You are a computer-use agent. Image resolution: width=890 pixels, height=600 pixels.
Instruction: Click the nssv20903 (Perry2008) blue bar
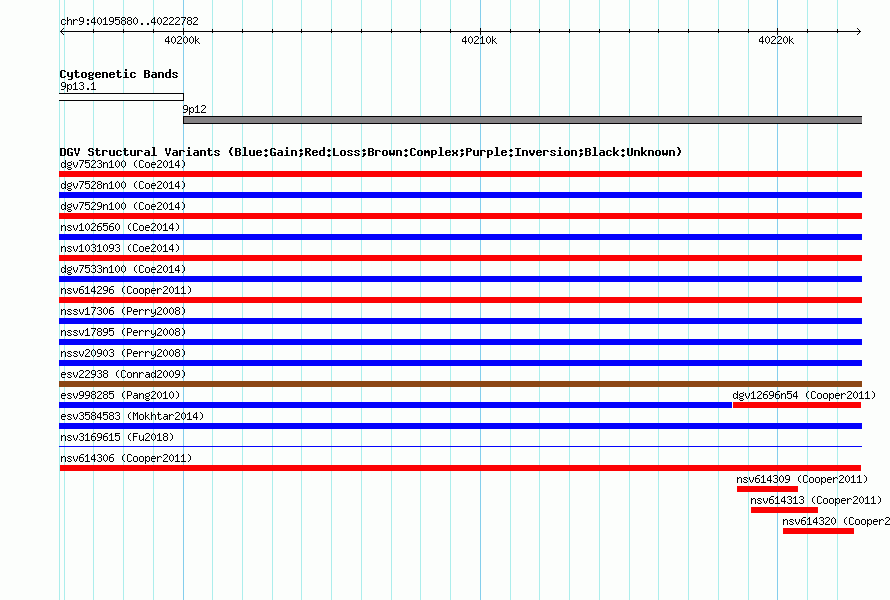[460, 363]
